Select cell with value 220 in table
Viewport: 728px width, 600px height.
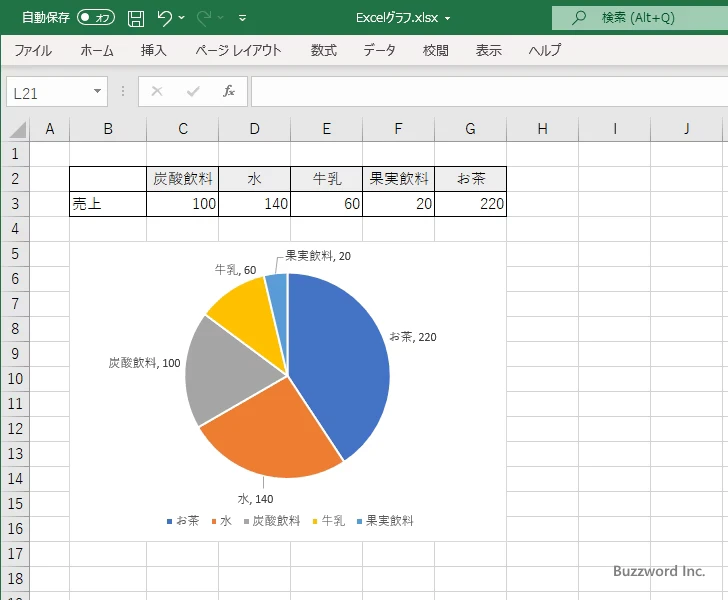coord(470,204)
